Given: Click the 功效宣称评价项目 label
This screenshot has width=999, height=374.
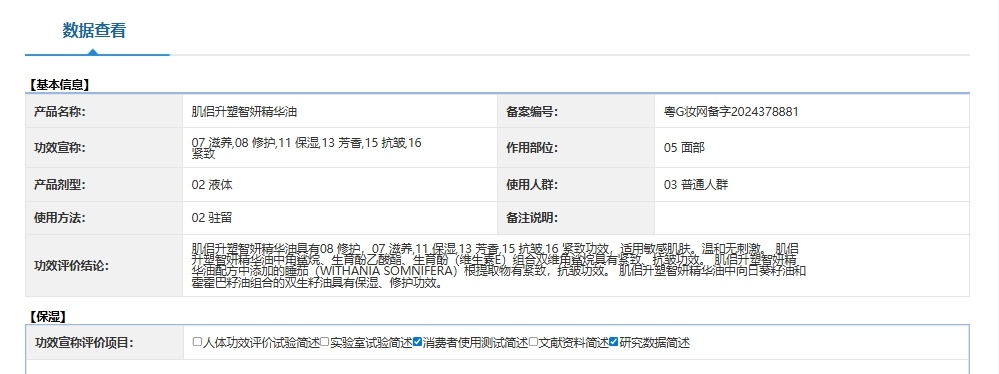Looking at the screenshot, I should tap(83, 343).
